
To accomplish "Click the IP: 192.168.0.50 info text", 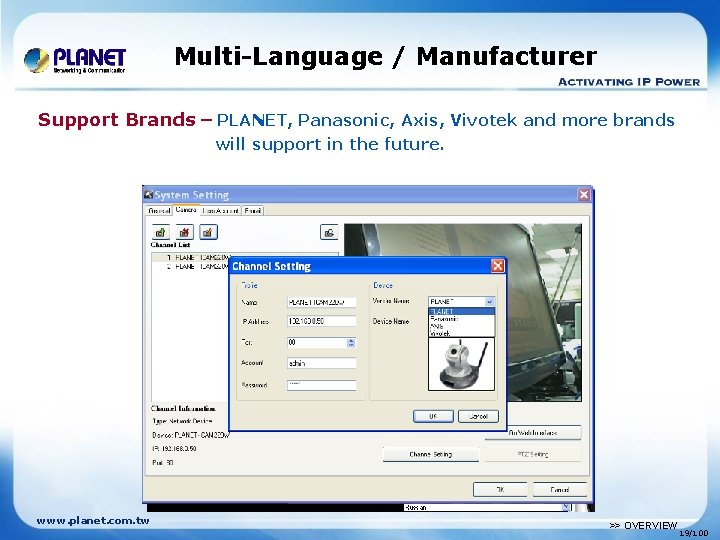I will point(174,449).
